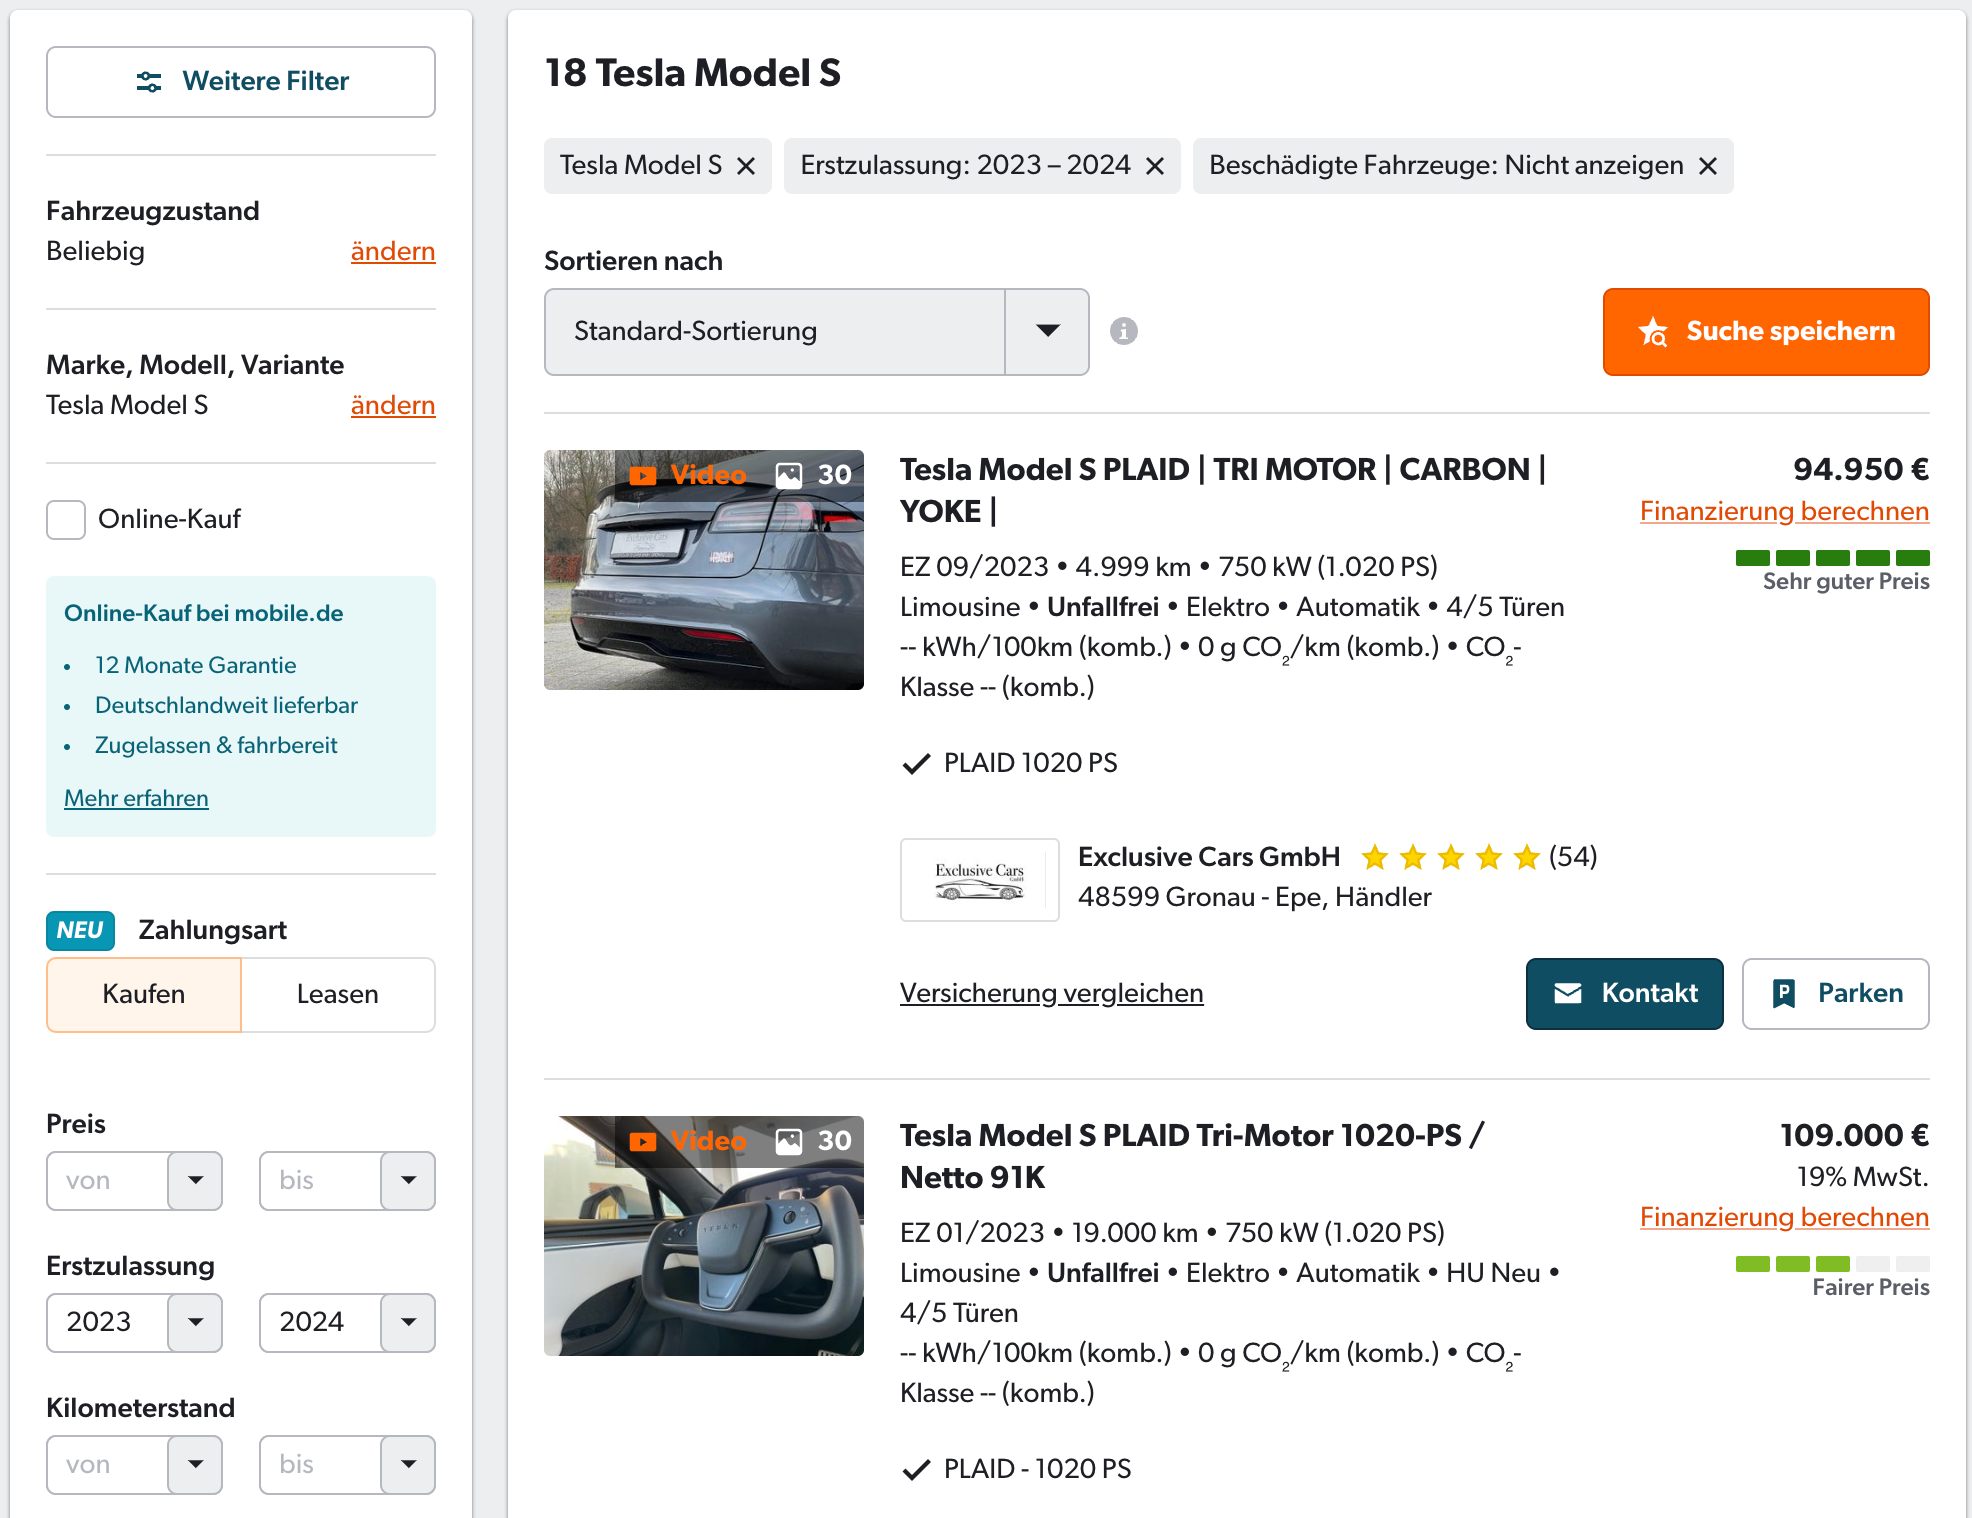The width and height of the screenshot is (1972, 1518).
Task: Click the Fairer Preis rating bar
Action: (1832, 1264)
